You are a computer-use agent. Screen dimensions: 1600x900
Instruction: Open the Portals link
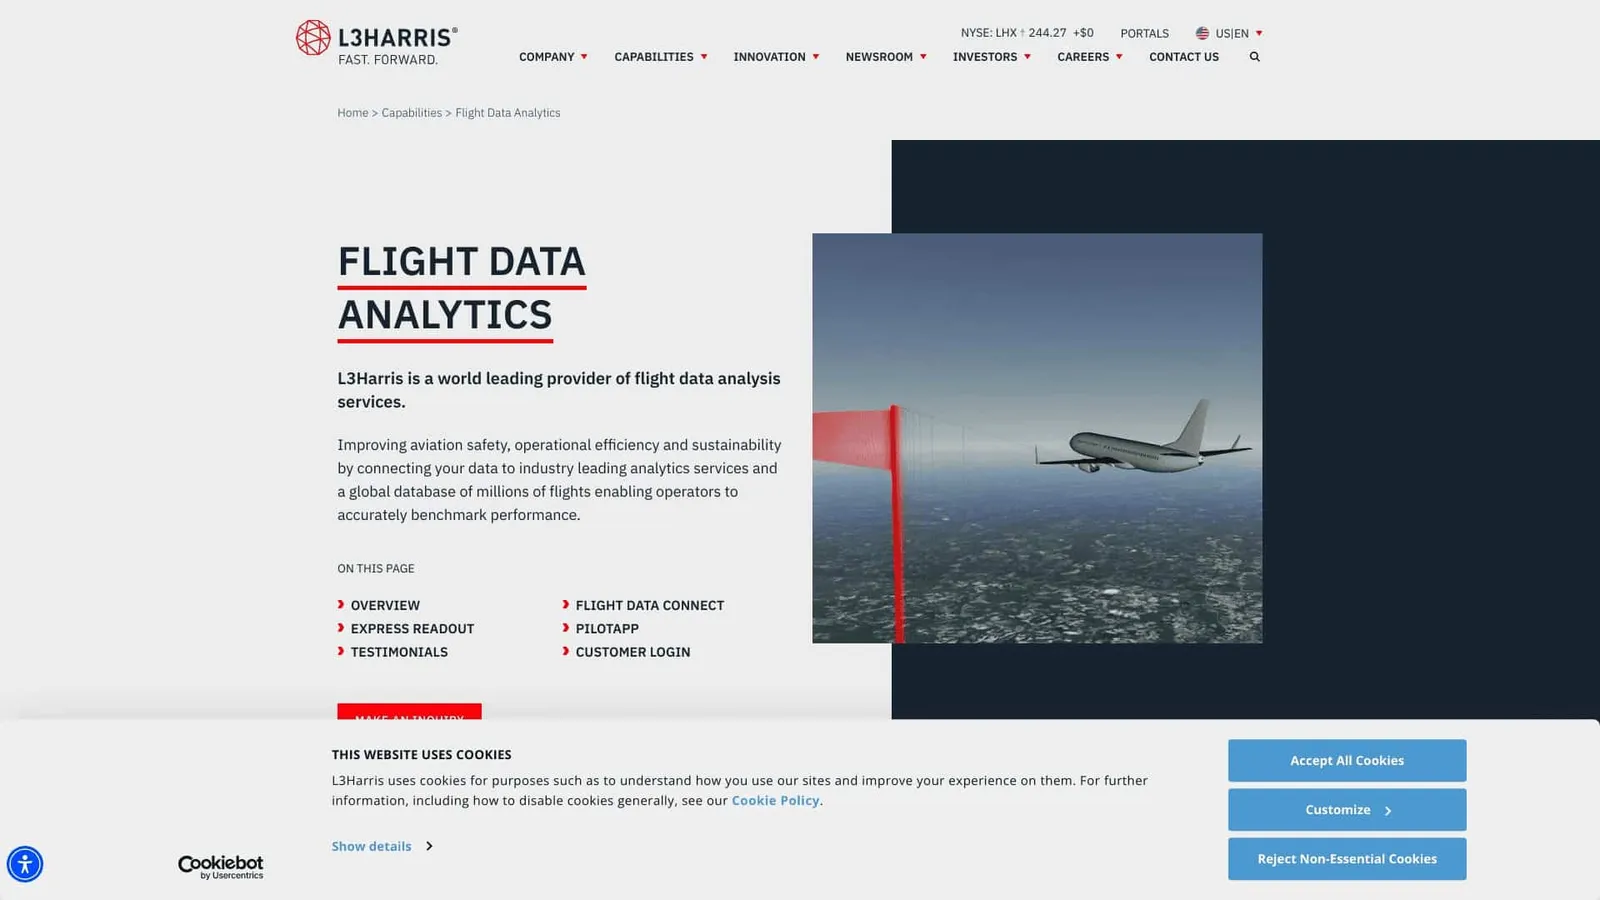coord(1144,33)
